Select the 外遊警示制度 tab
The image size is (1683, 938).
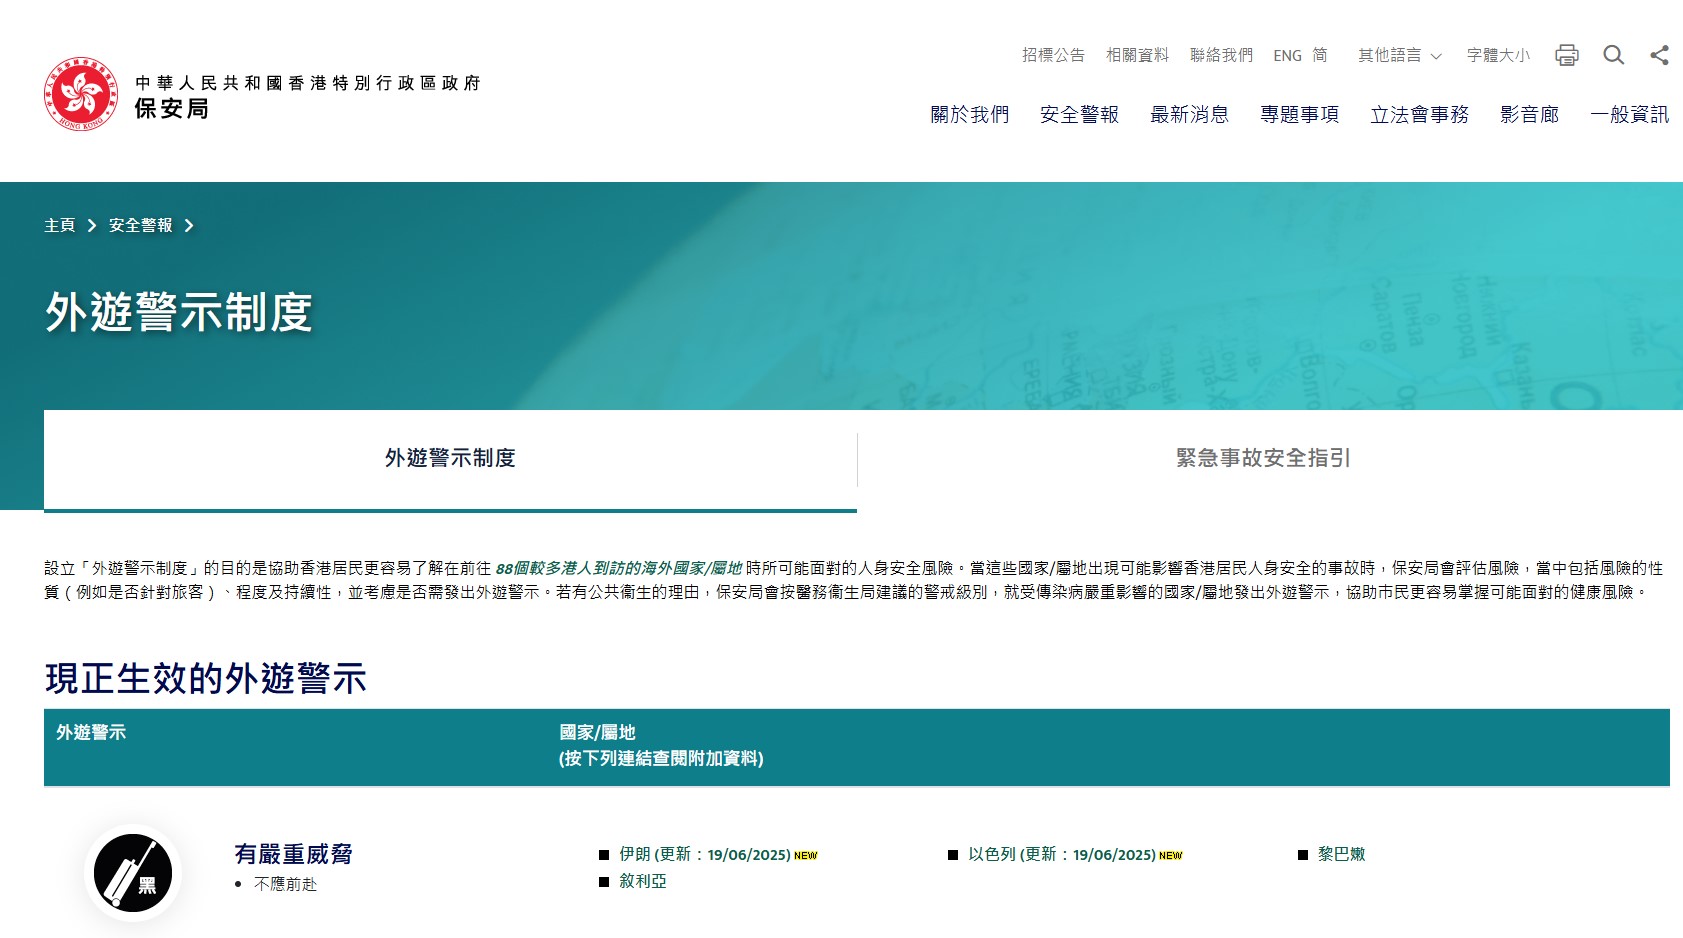click(x=450, y=458)
